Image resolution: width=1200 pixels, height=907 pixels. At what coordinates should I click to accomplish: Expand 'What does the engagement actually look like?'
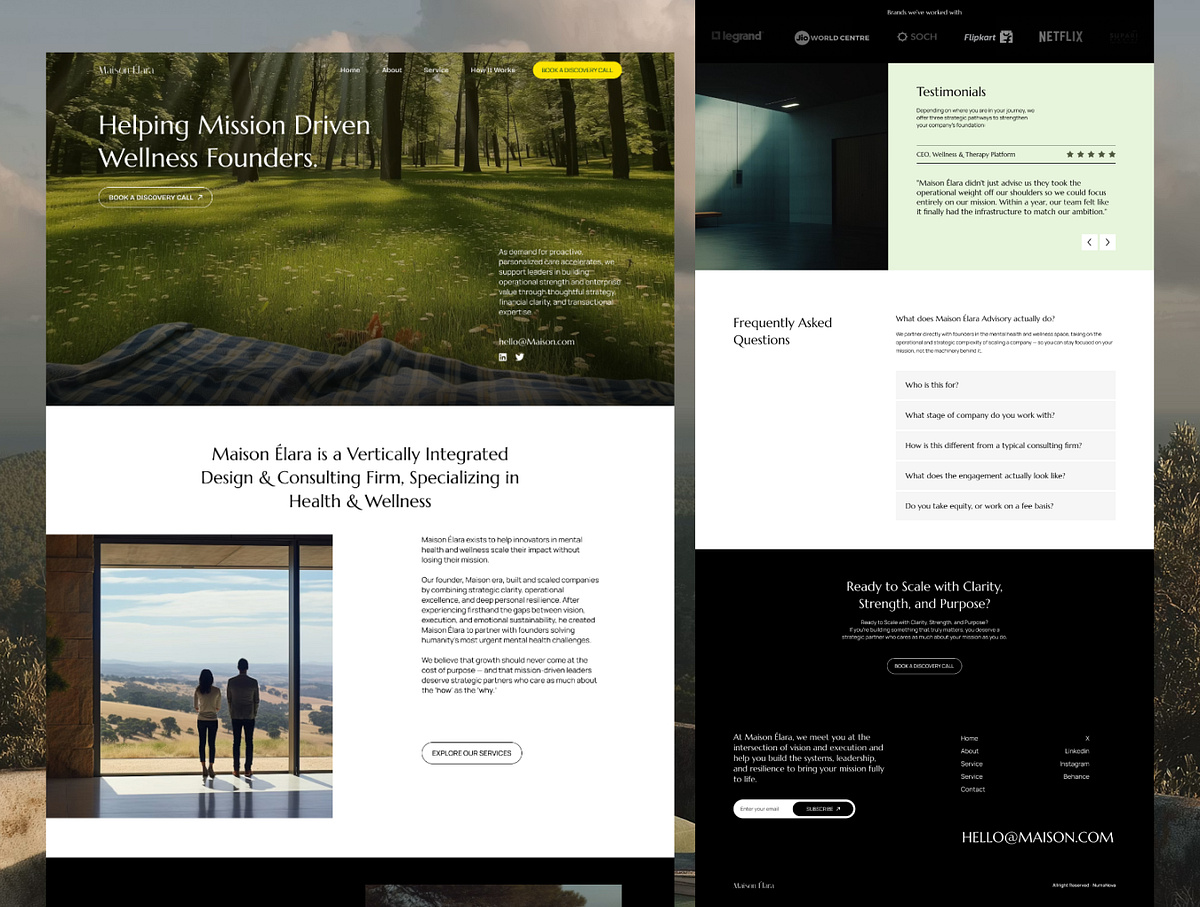1005,476
